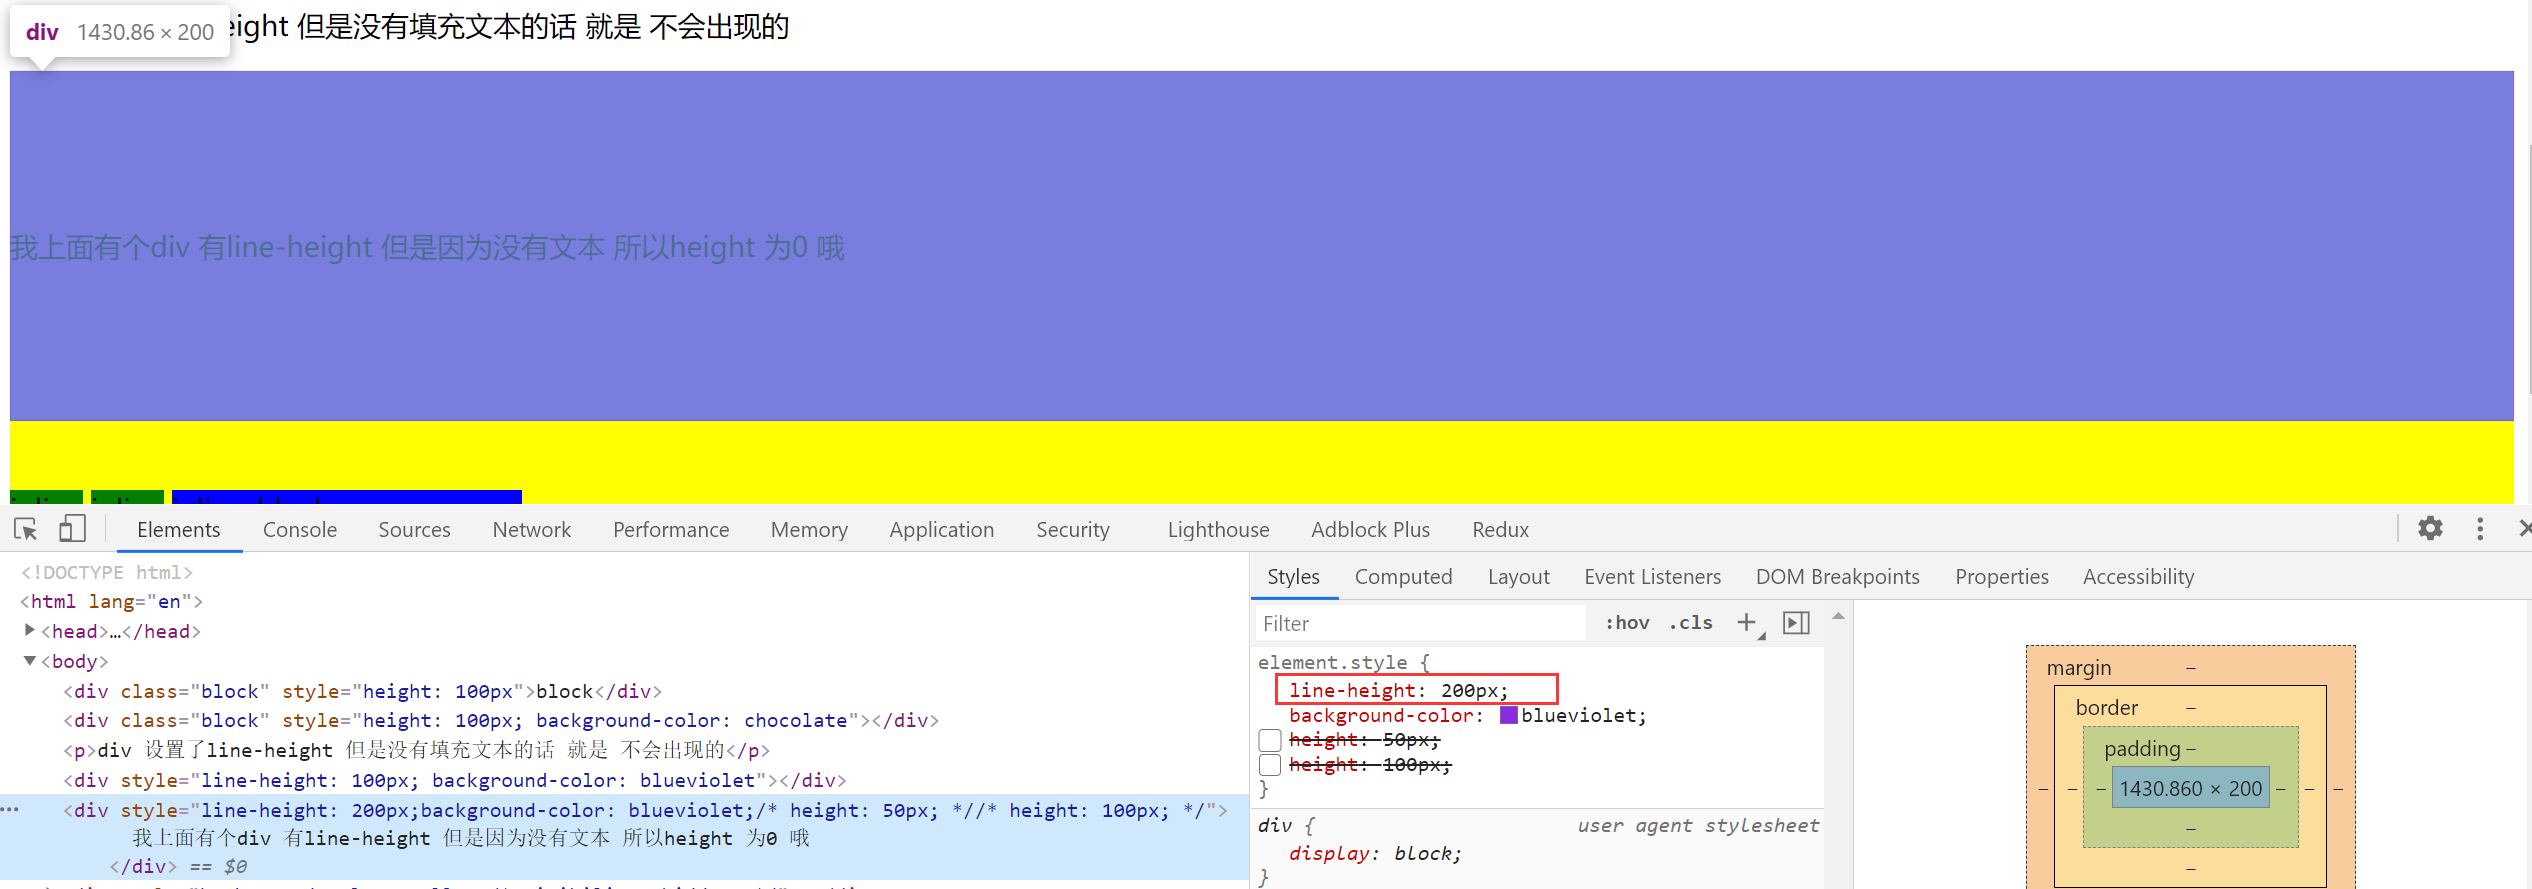Toggle the computed styles sidebar icon
Viewport: 2532px width, 889px height.
pyautogui.click(x=1796, y=623)
